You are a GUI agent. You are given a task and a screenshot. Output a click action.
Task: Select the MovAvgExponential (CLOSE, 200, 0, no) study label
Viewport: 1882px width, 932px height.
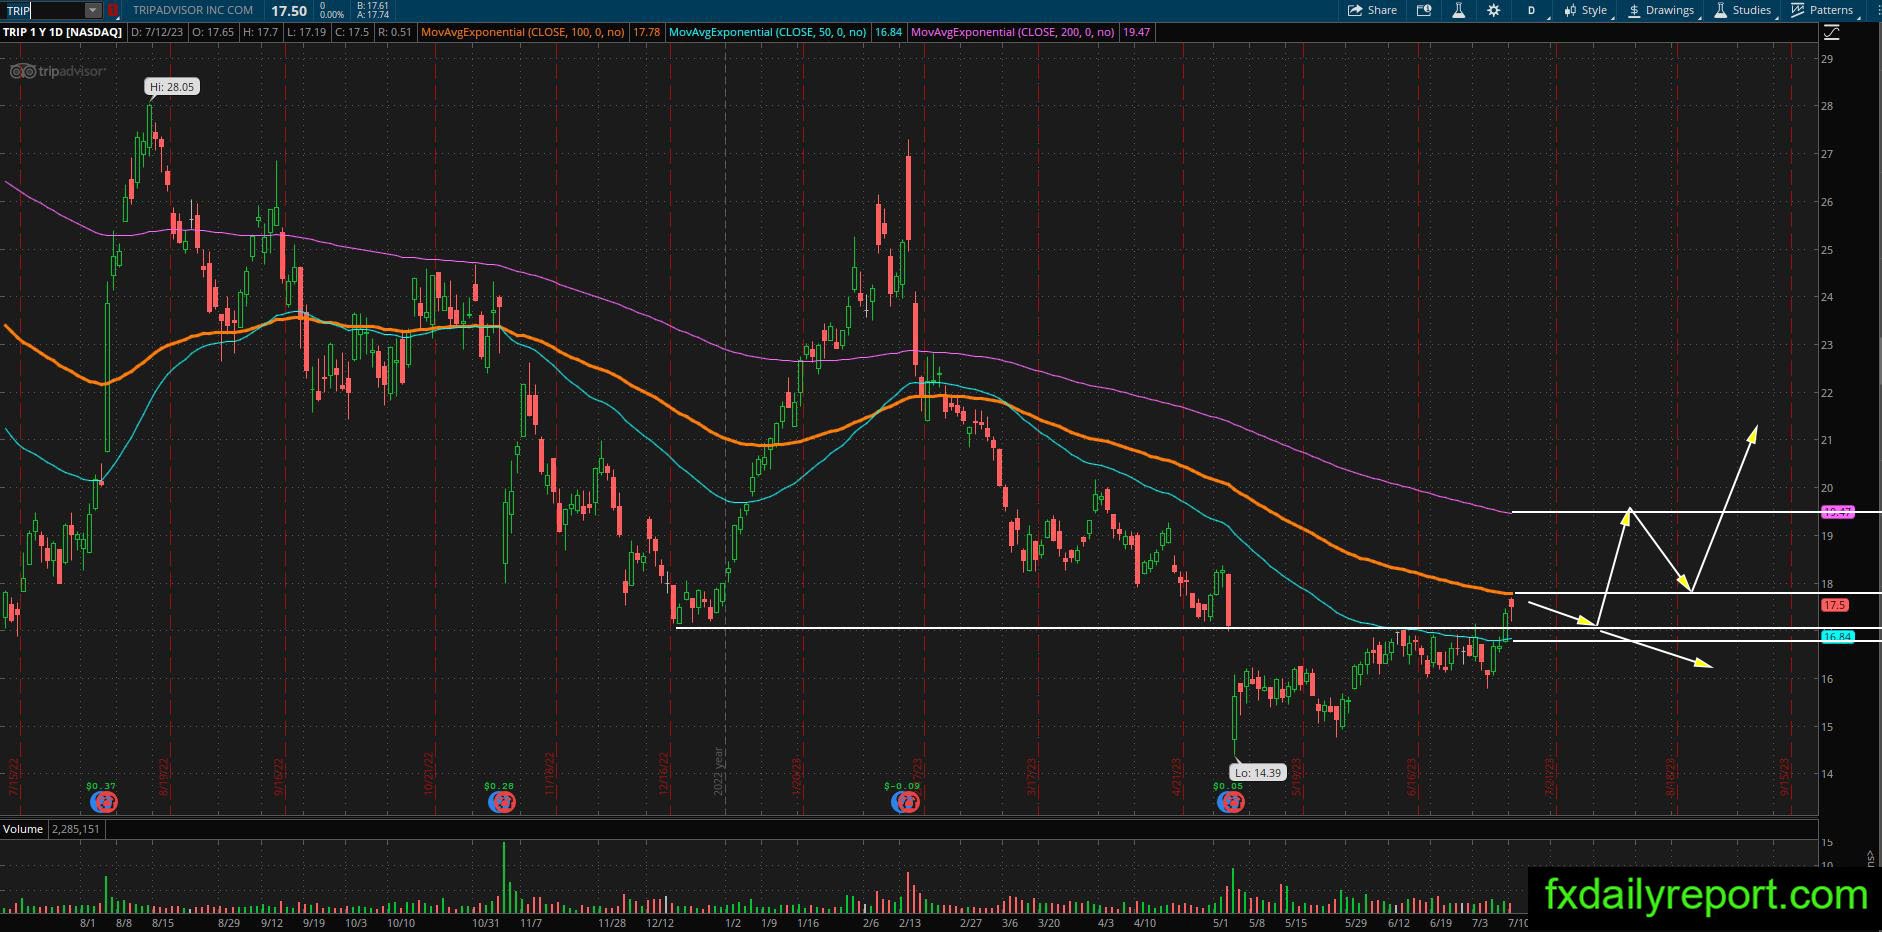1013,32
